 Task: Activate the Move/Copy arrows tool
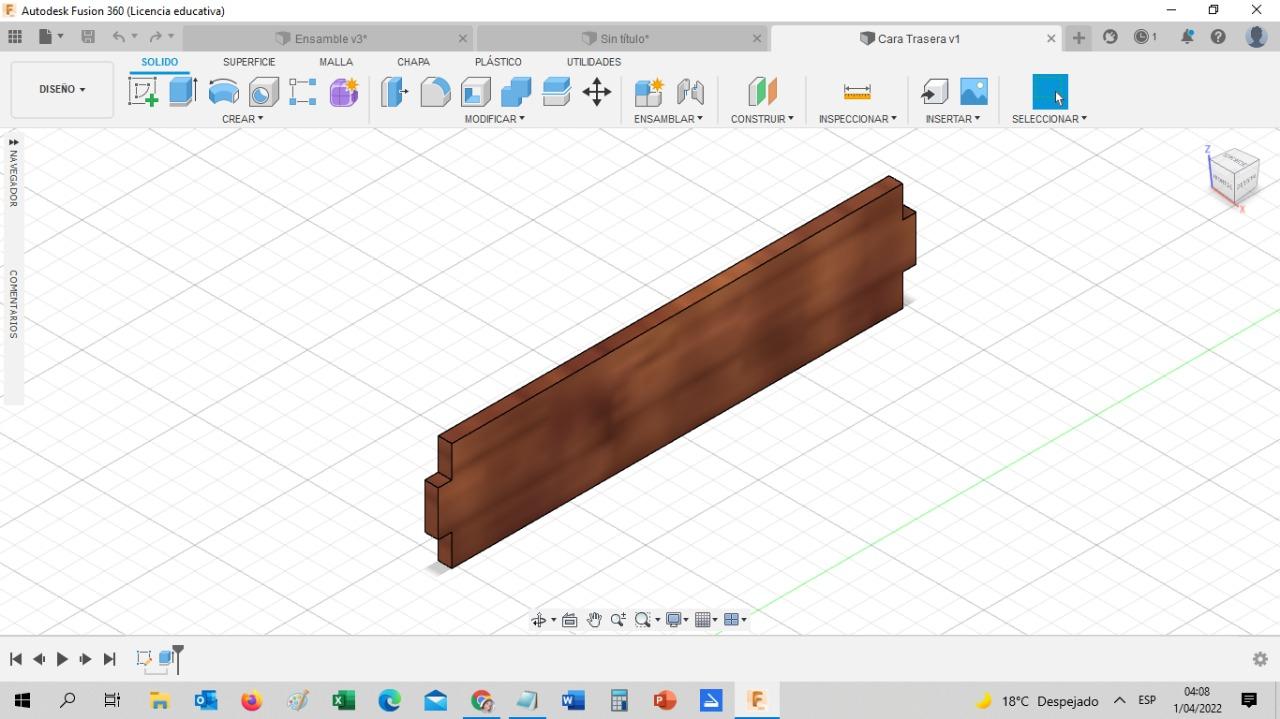(597, 92)
